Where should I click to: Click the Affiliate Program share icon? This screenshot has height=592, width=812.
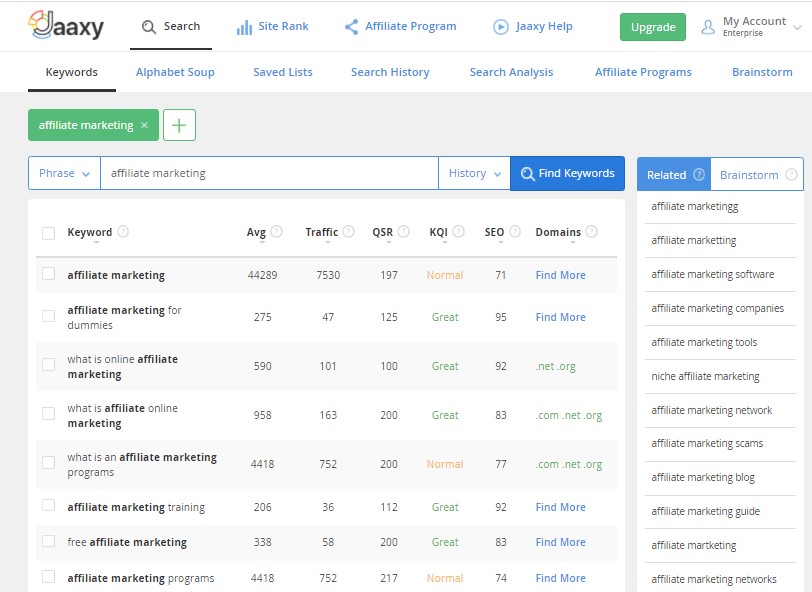click(352, 27)
